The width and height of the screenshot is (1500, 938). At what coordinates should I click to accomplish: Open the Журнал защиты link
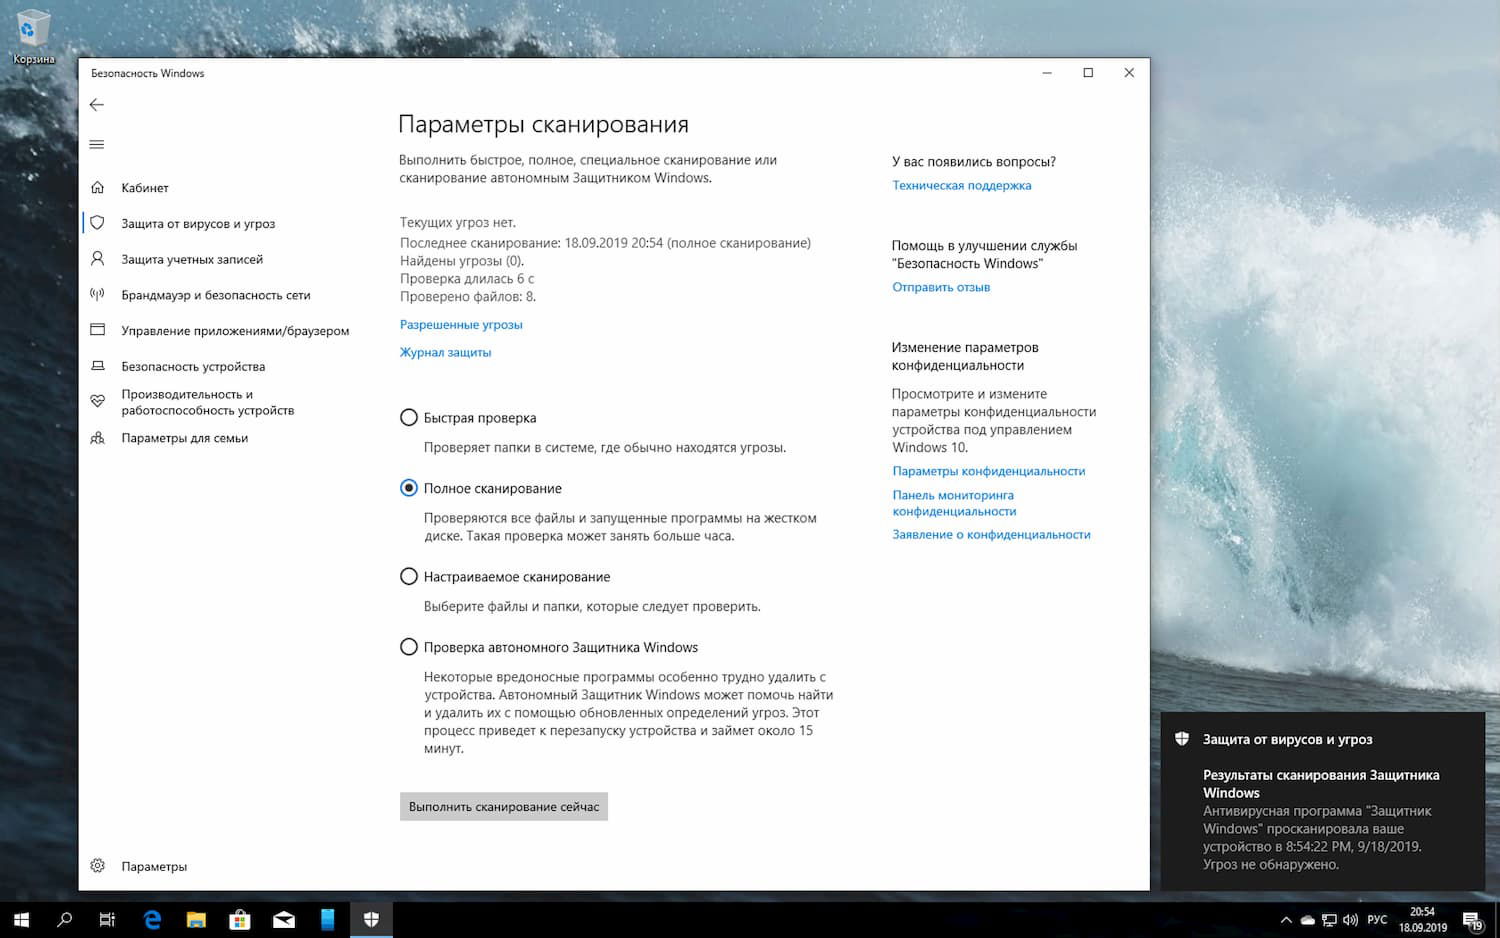pos(445,351)
